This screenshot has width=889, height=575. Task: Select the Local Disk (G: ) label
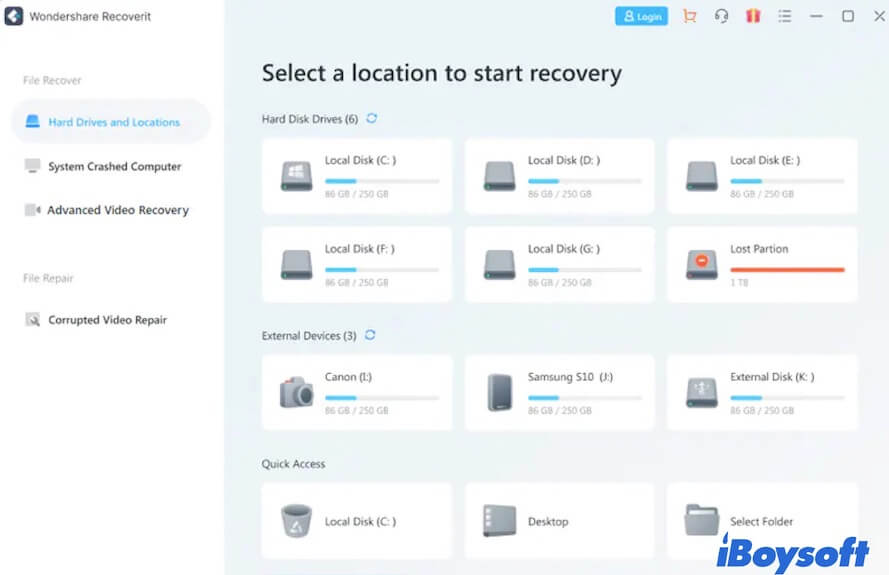pos(564,249)
